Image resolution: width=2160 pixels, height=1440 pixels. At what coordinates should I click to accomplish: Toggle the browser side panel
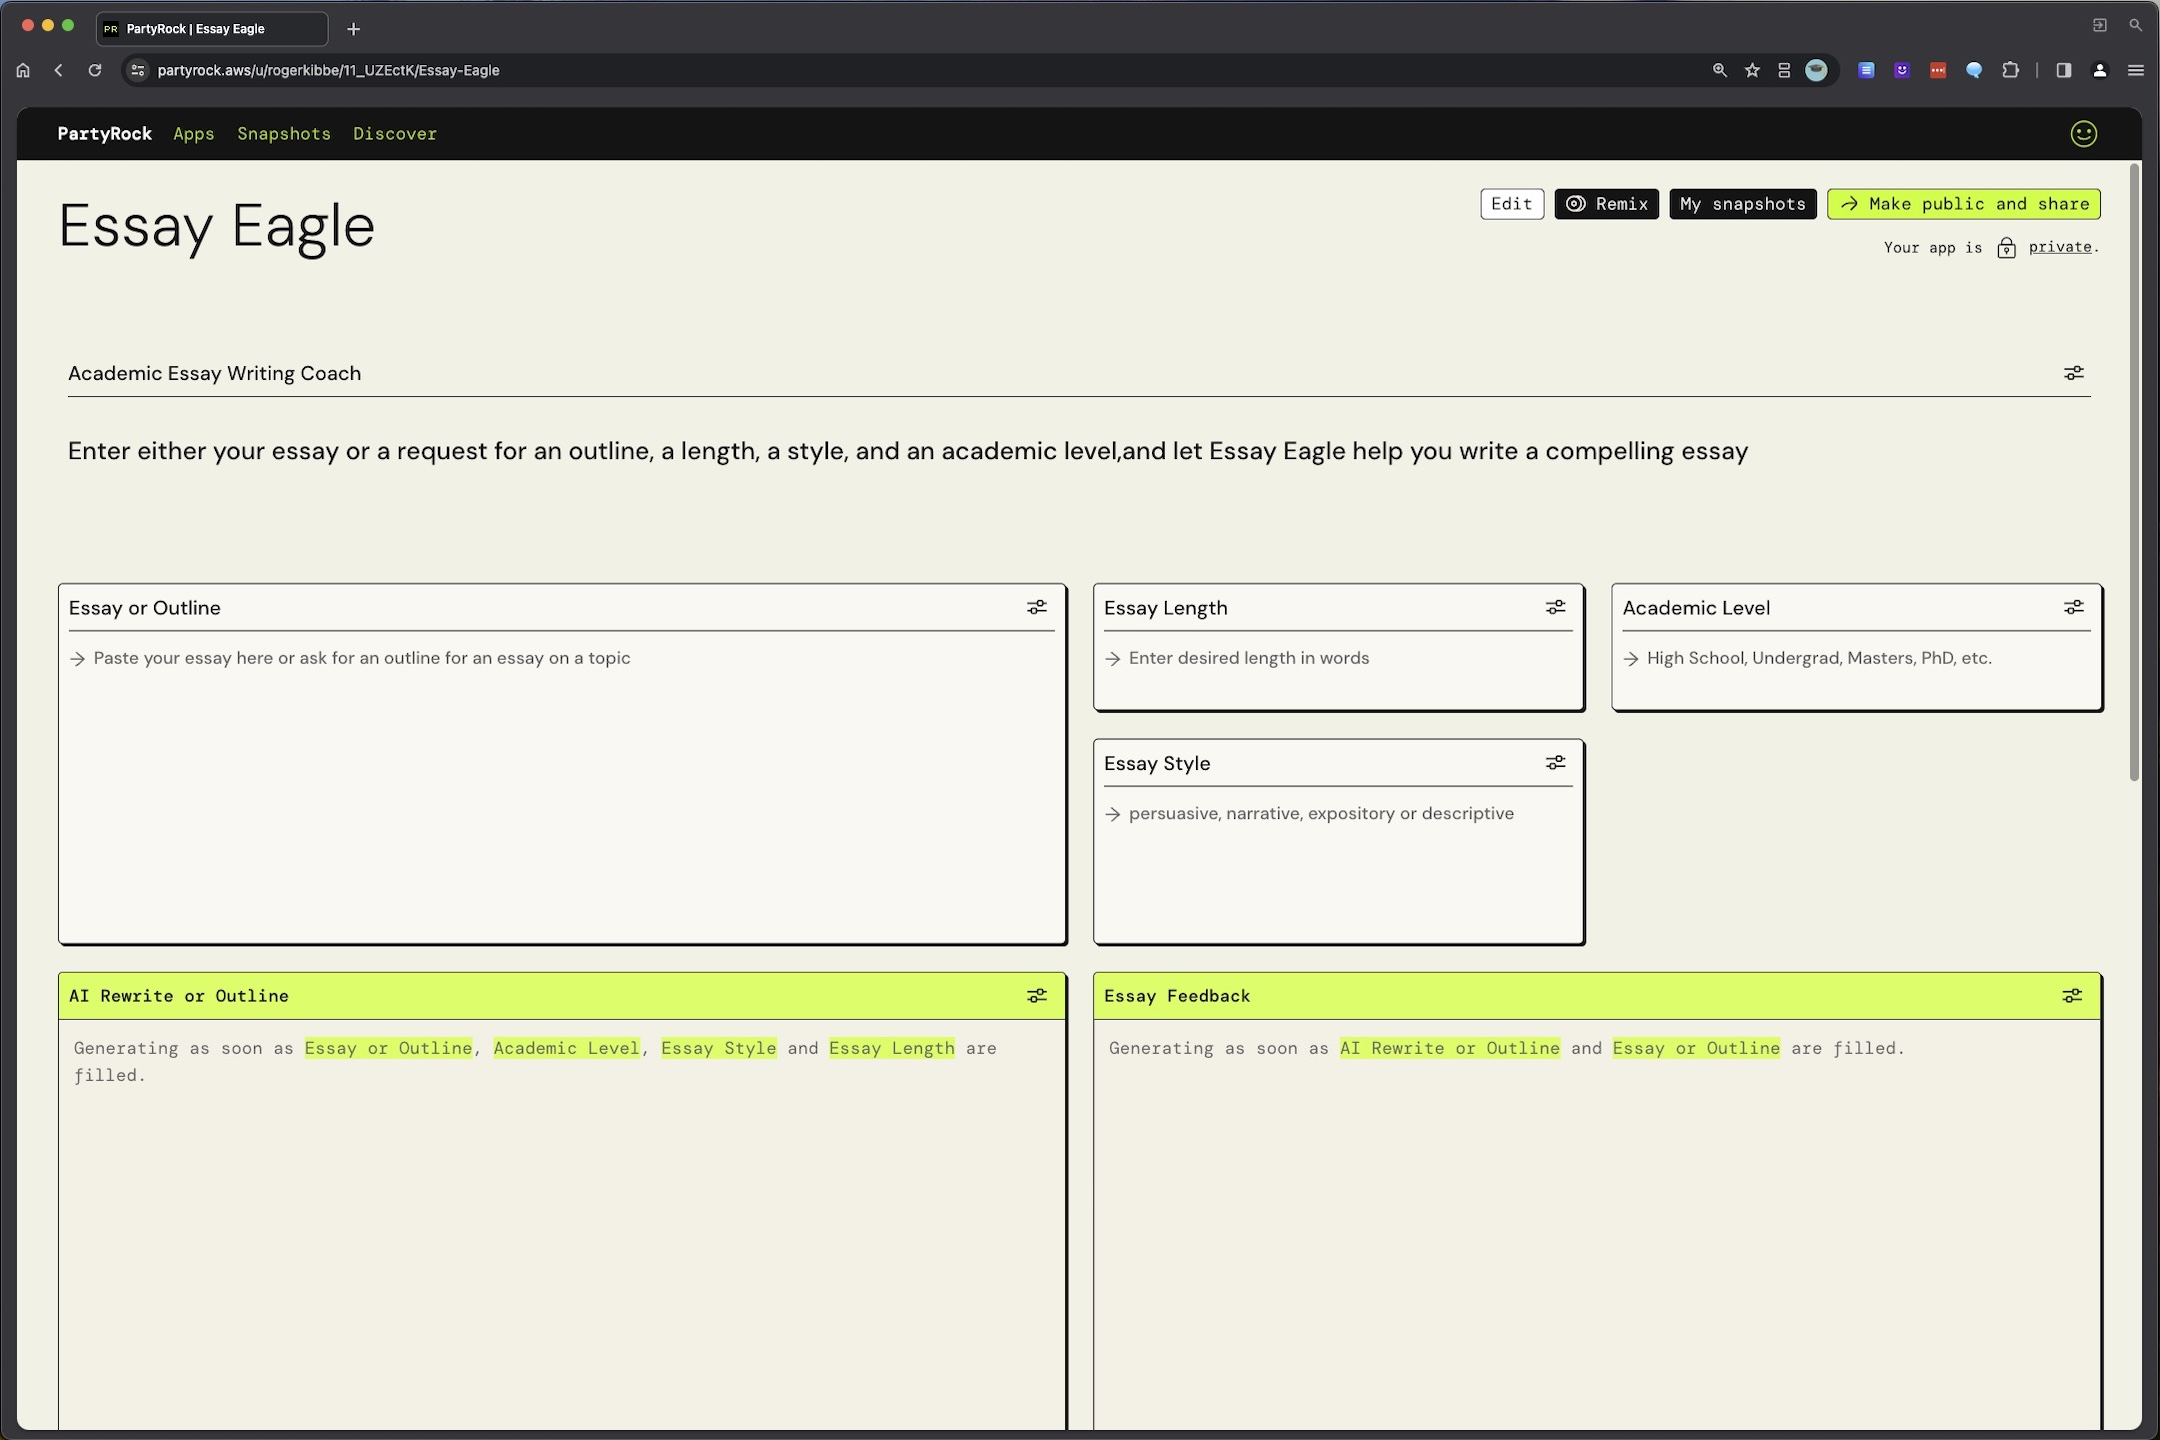(x=2063, y=70)
